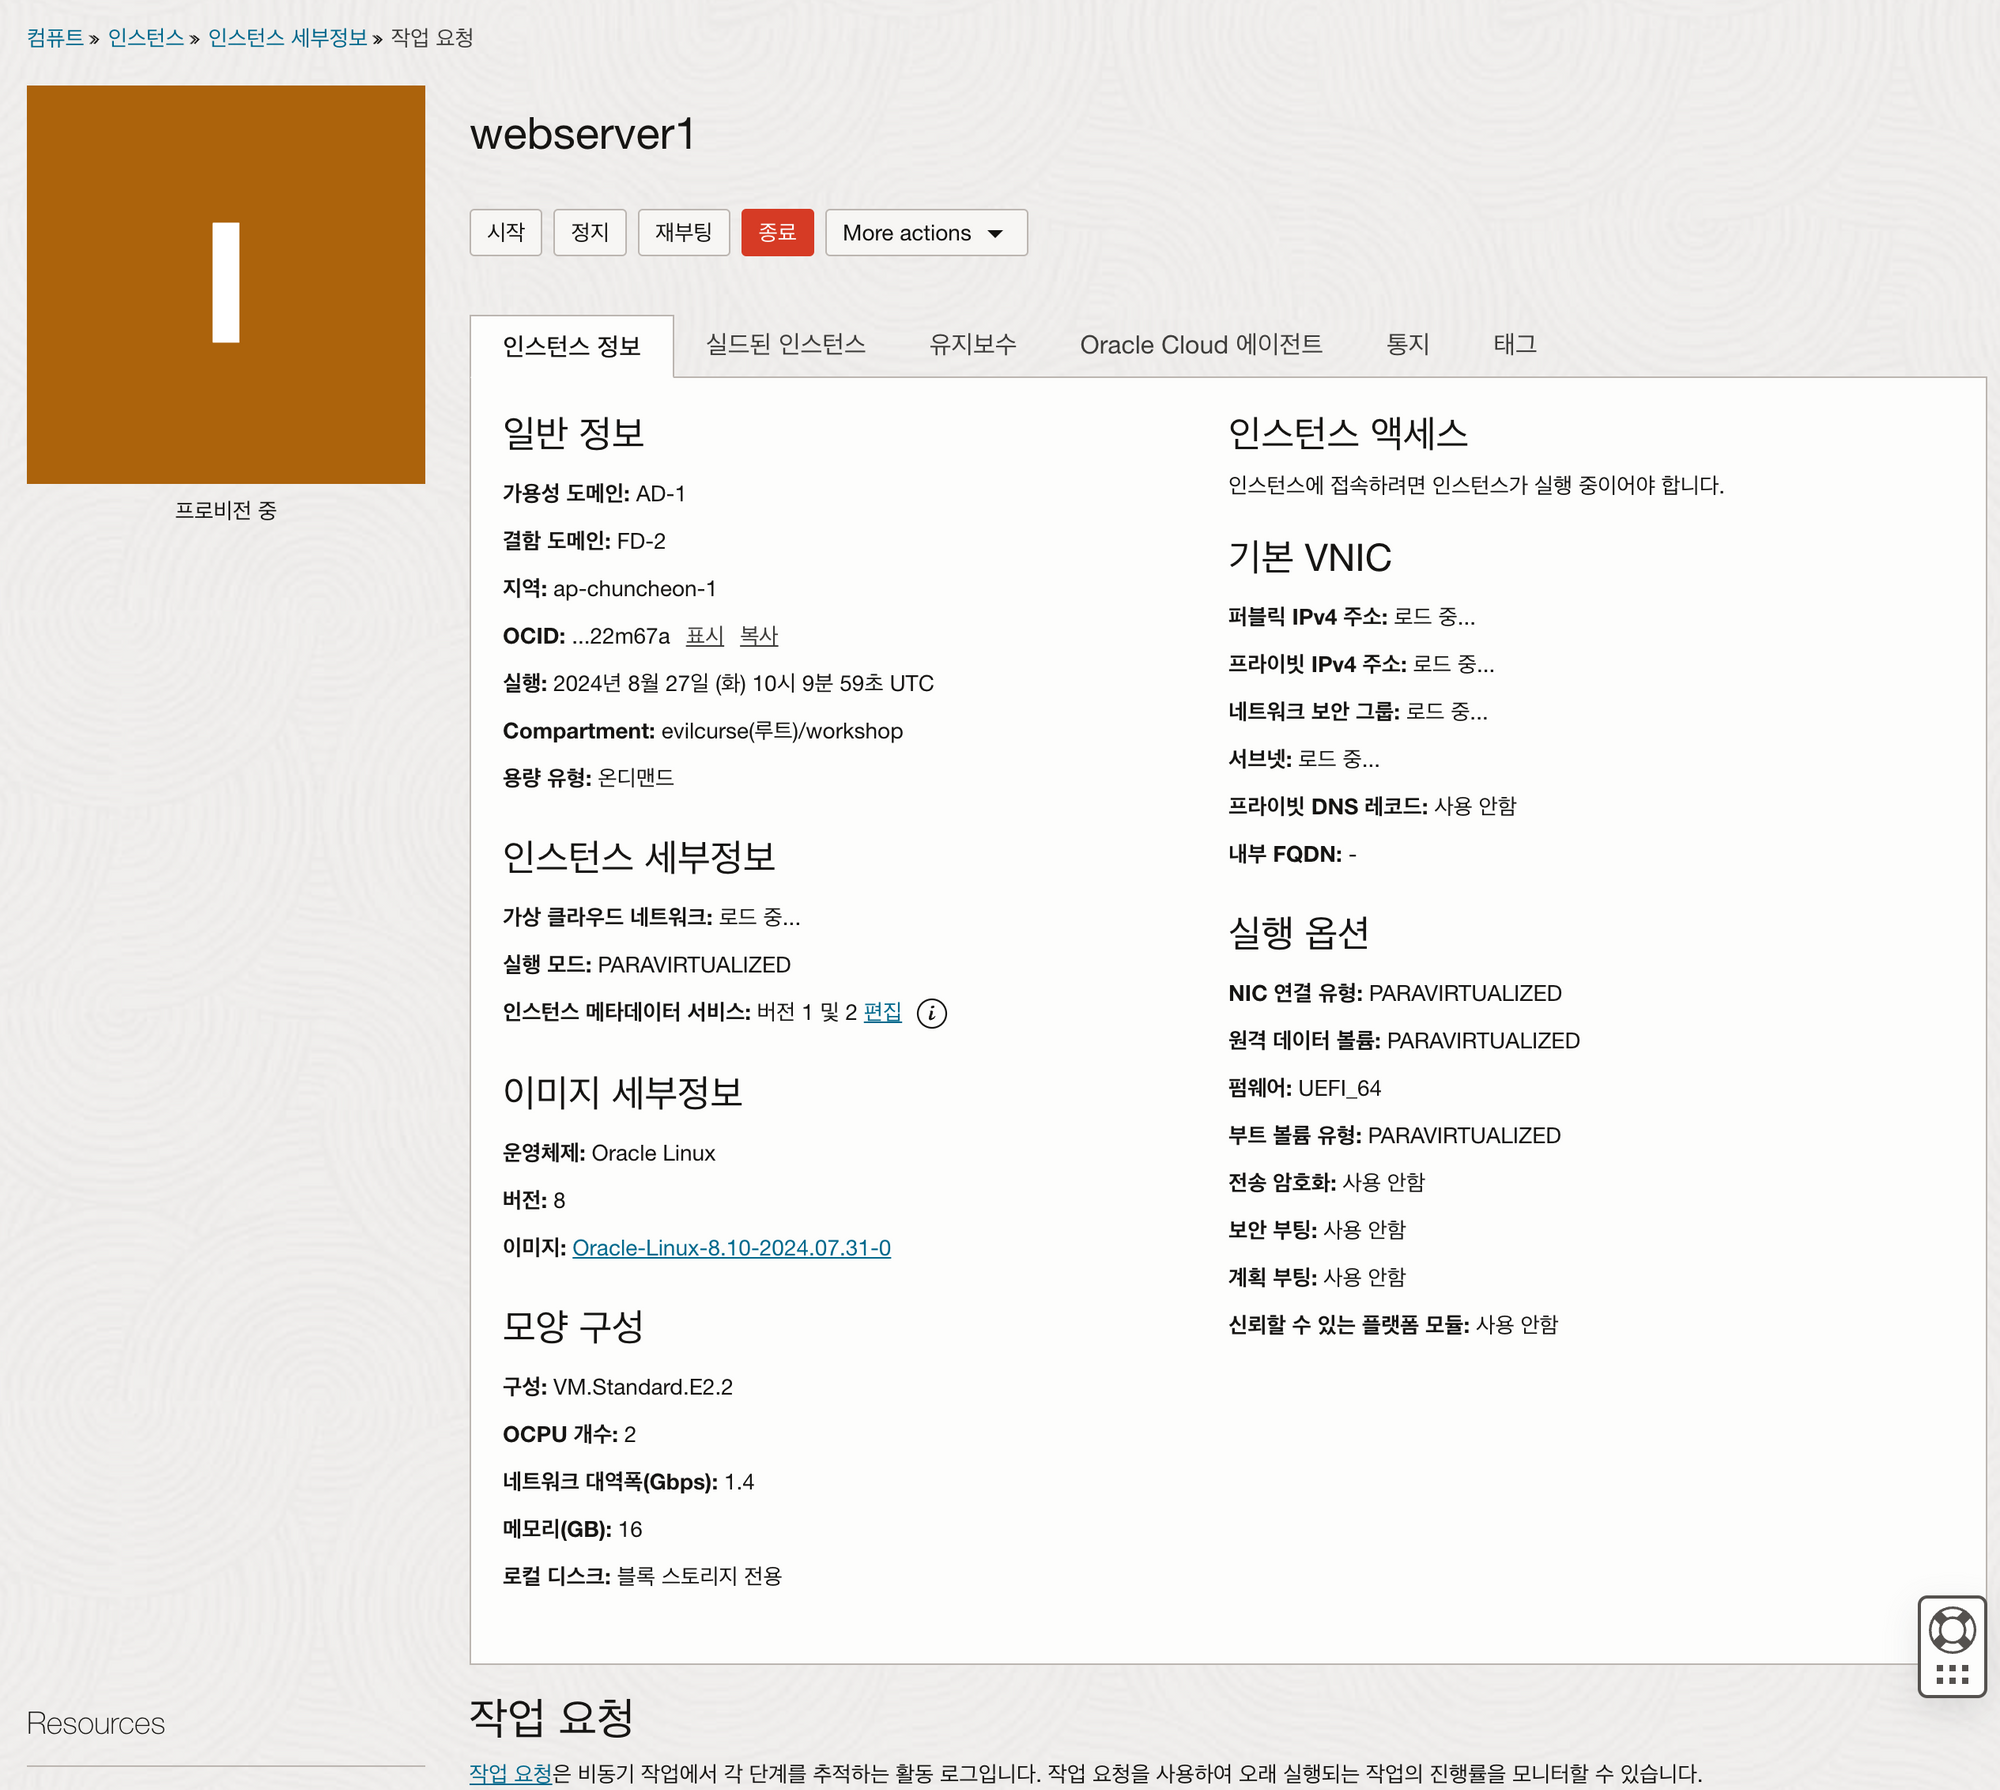Click the red 종료 button
The image size is (2000, 1790).
click(x=777, y=233)
